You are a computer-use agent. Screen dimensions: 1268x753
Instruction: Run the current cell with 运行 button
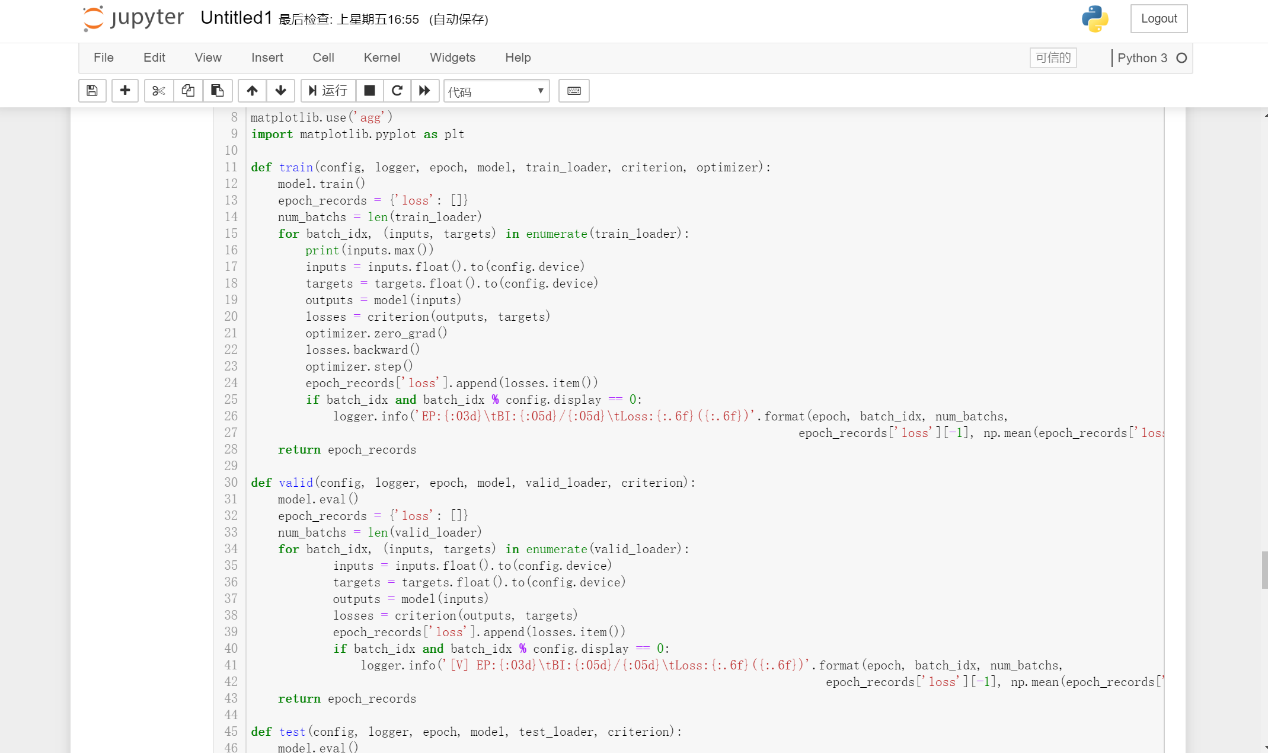coord(327,91)
